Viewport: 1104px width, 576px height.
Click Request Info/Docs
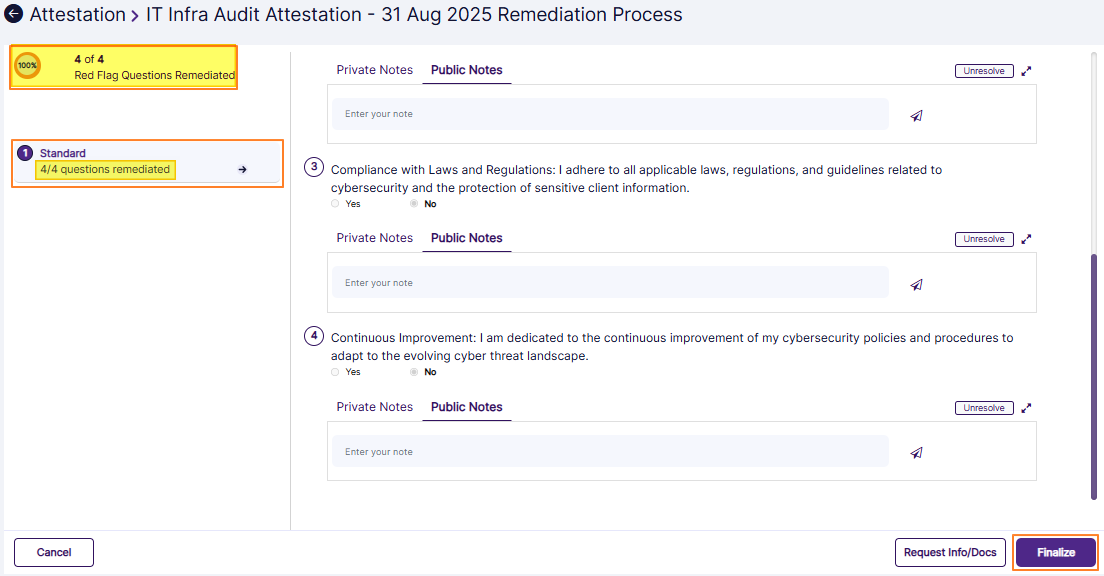click(x=950, y=552)
